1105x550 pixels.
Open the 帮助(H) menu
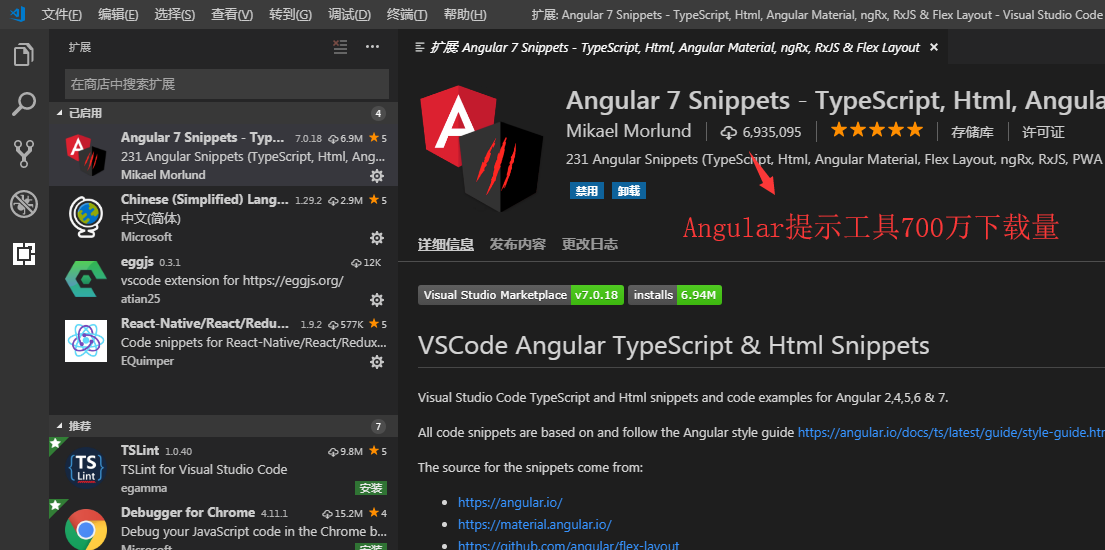tap(465, 14)
